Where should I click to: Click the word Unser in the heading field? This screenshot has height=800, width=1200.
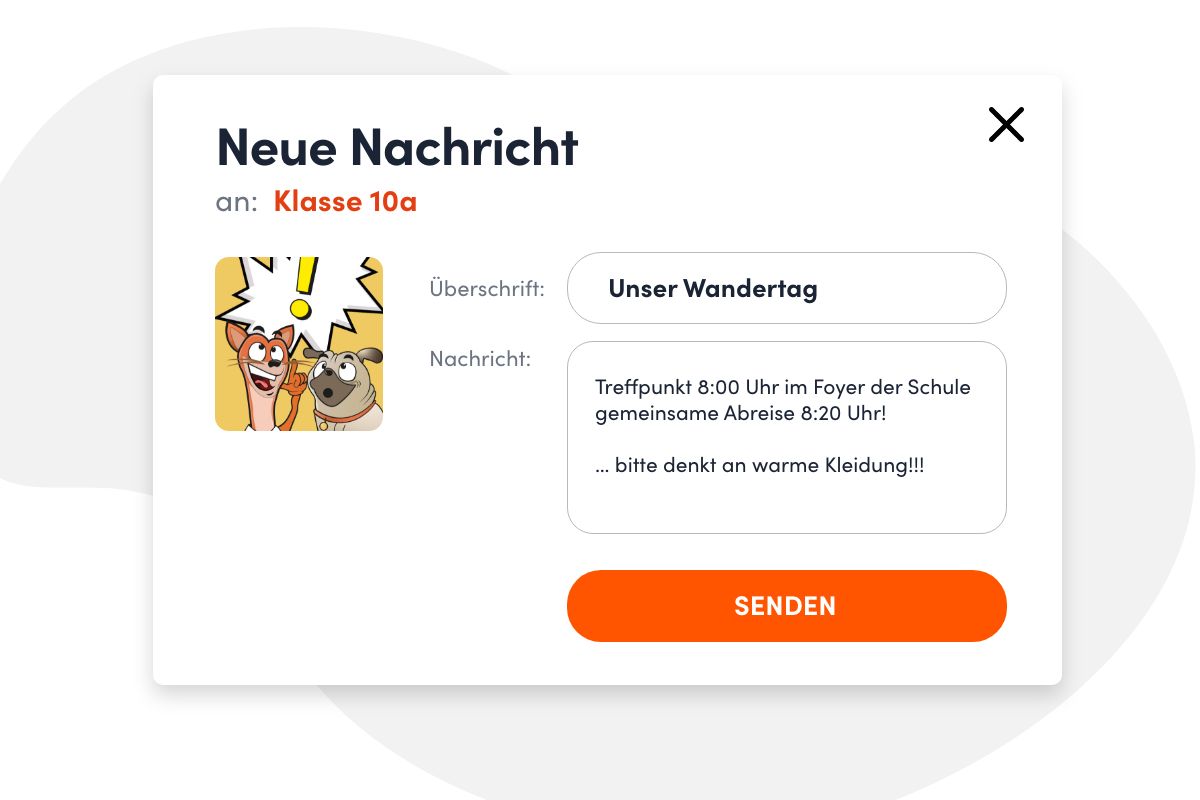pos(642,289)
